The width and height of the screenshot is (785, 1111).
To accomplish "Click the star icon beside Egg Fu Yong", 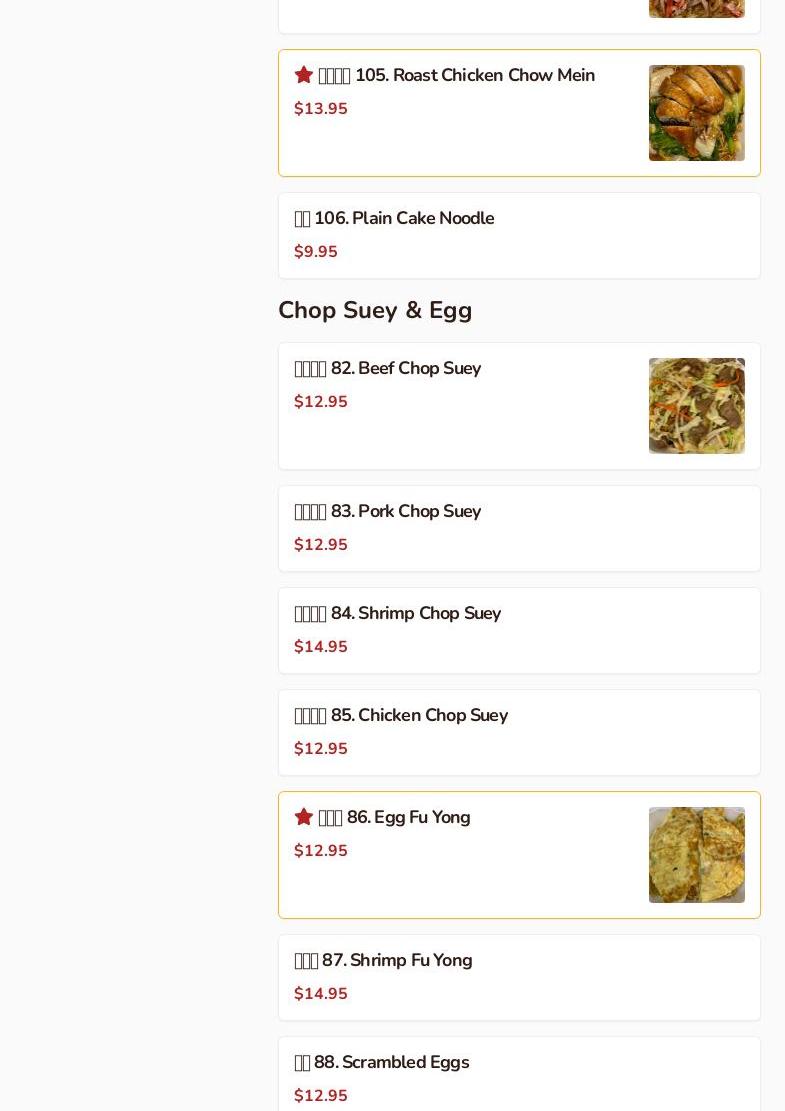I will click(x=304, y=817).
